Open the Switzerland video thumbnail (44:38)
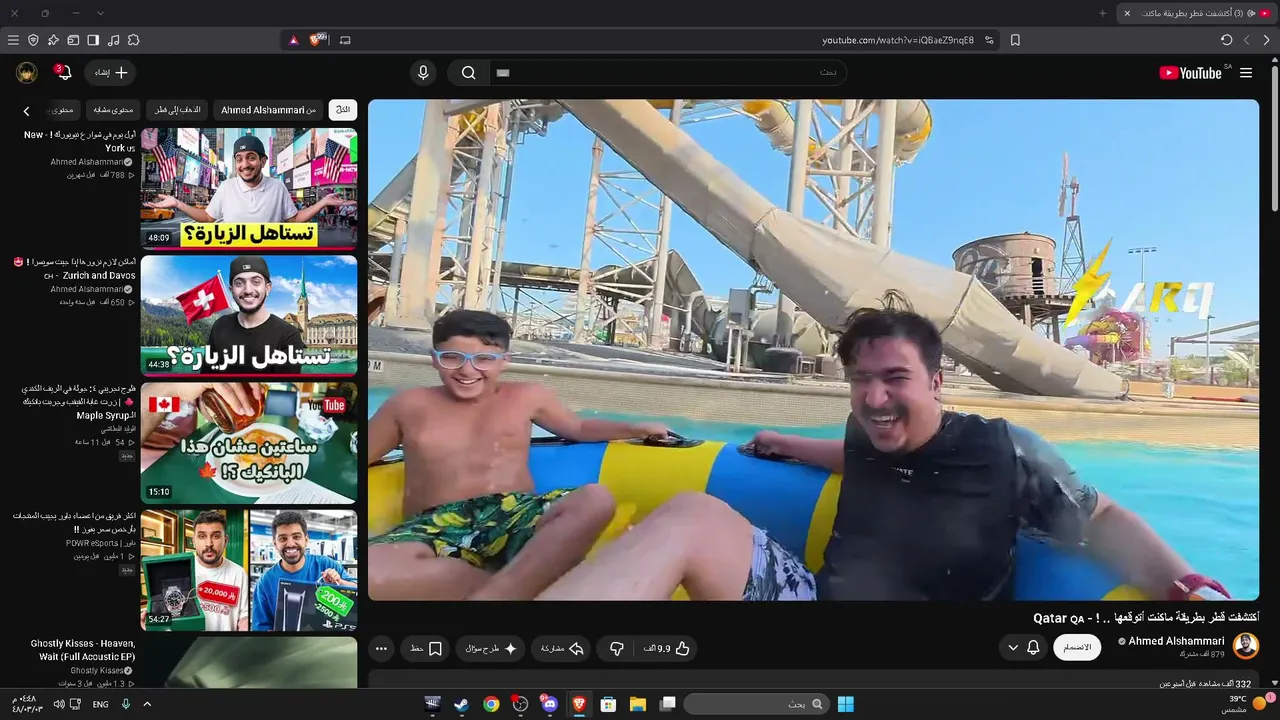Viewport: 1280px width, 720px height. tap(249, 315)
